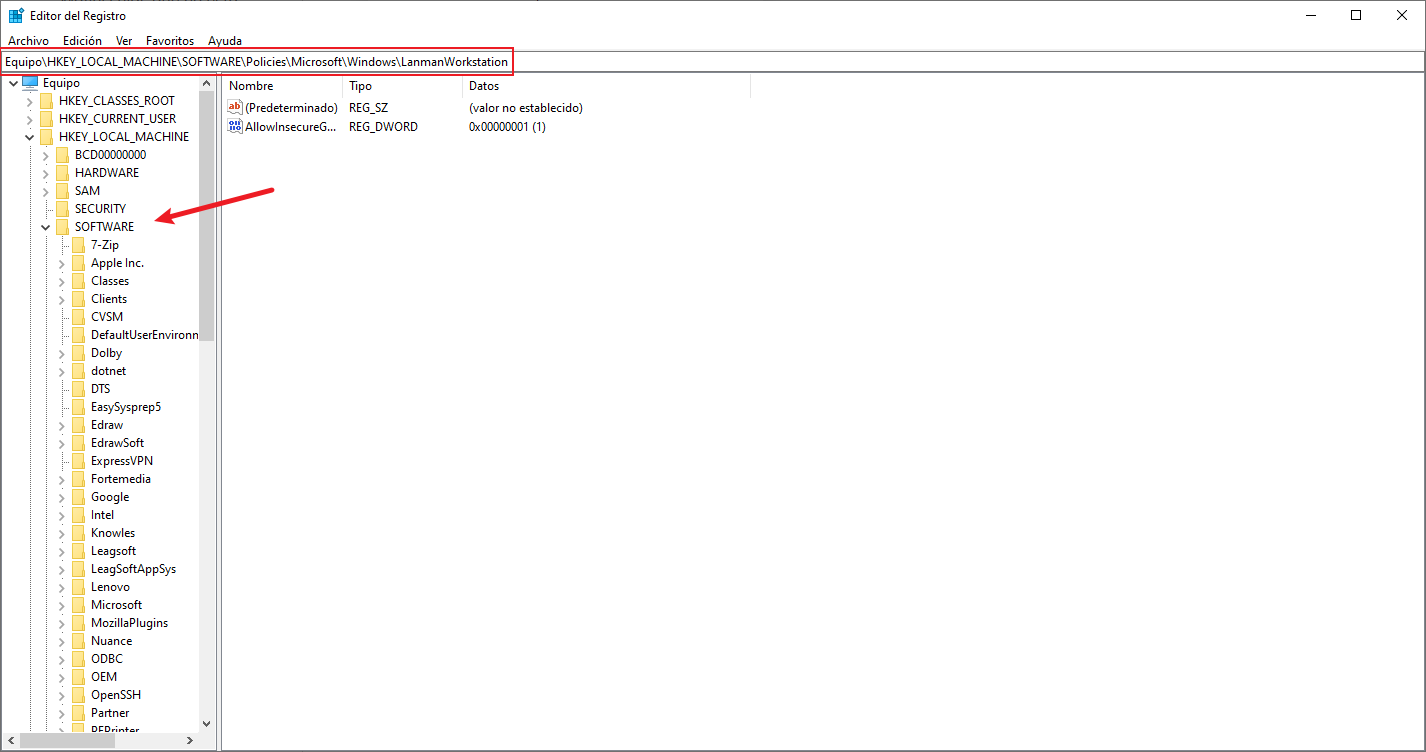The image size is (1426, 752).
Task: Select the Equipo computer icon in tree
Action: [30, 83]
